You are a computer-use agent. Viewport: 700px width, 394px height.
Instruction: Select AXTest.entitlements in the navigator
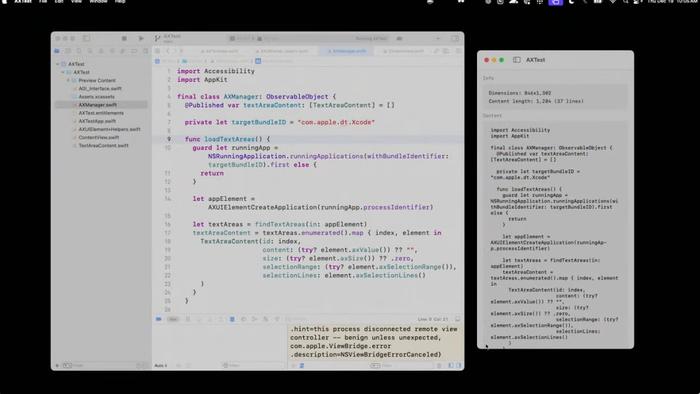pyautogui.click(x=101, y=113)
